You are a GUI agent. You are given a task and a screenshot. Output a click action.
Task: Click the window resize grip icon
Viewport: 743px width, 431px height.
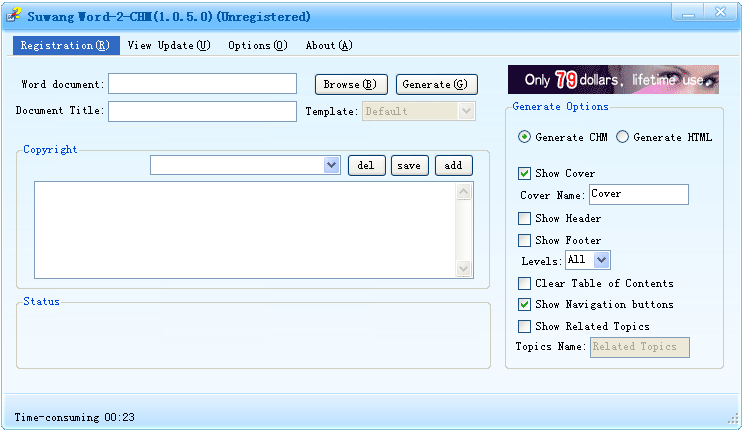click(734, 418)
